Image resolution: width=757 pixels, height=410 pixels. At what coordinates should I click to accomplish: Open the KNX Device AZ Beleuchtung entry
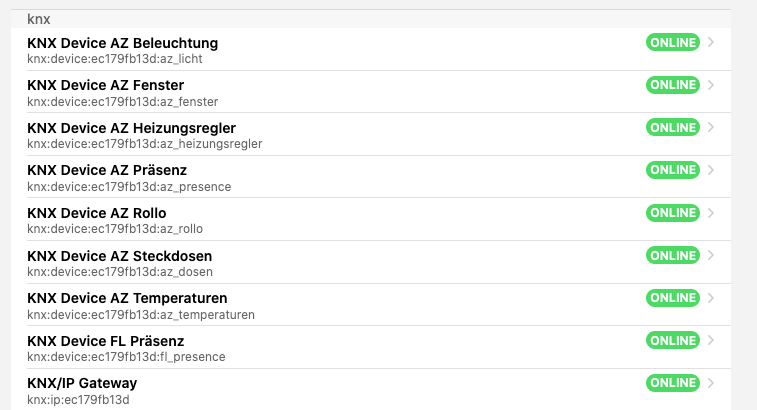122,43
